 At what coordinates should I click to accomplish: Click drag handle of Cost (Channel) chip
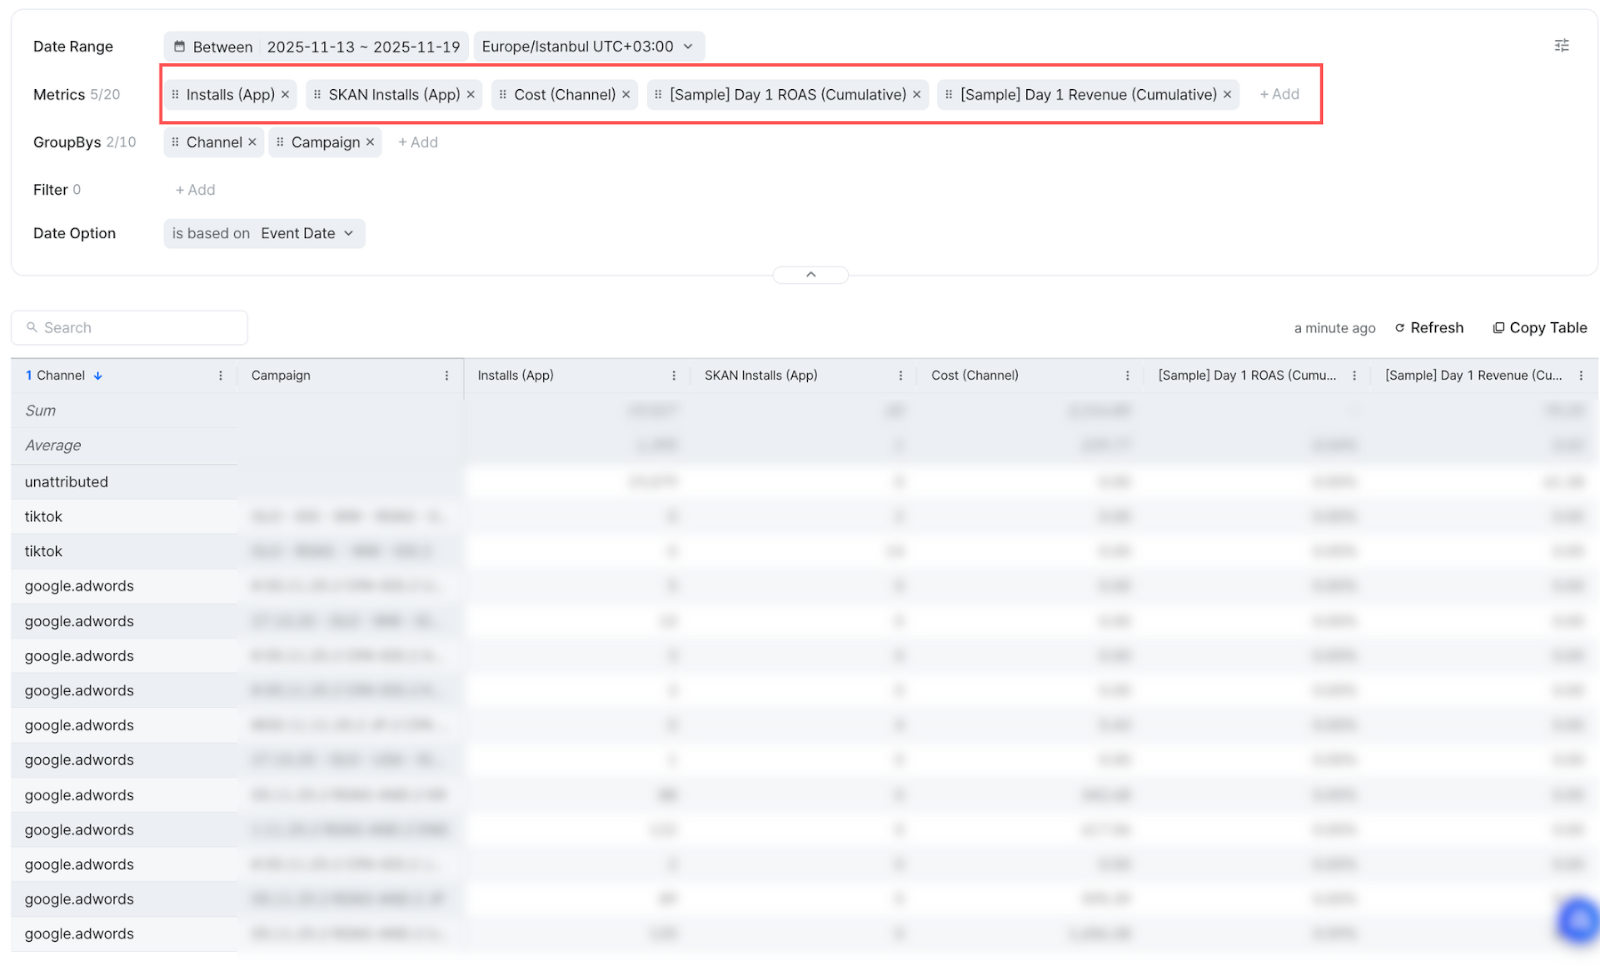[x=503, y=95]
